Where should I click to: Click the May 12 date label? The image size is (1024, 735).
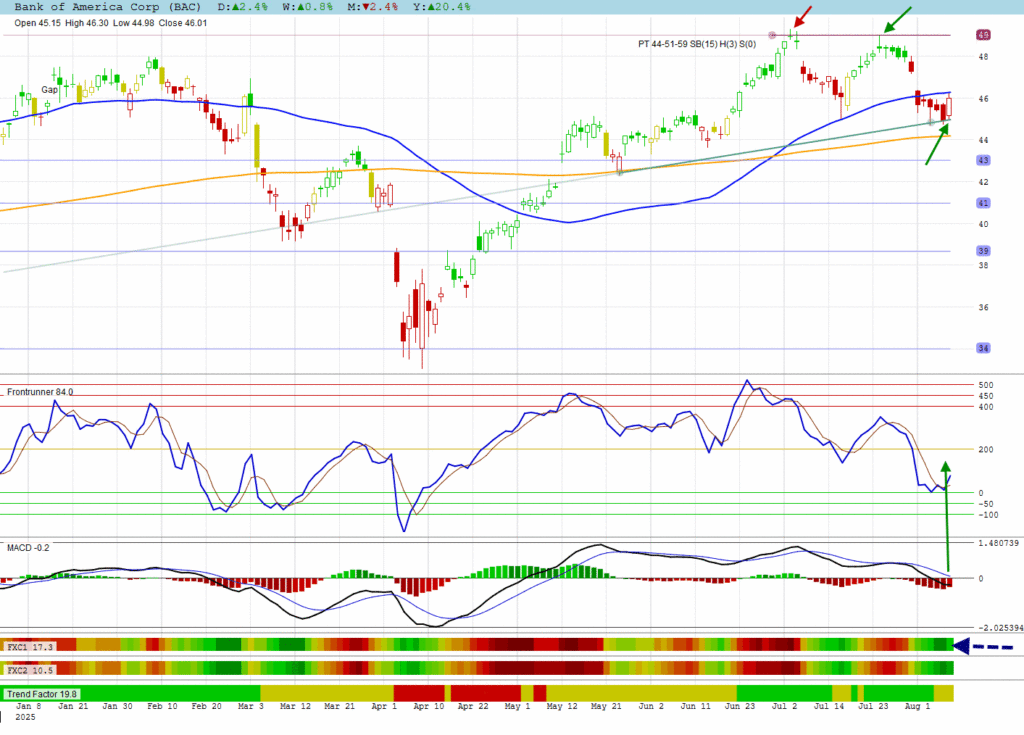pyautogui.click(x=562, y=706)
